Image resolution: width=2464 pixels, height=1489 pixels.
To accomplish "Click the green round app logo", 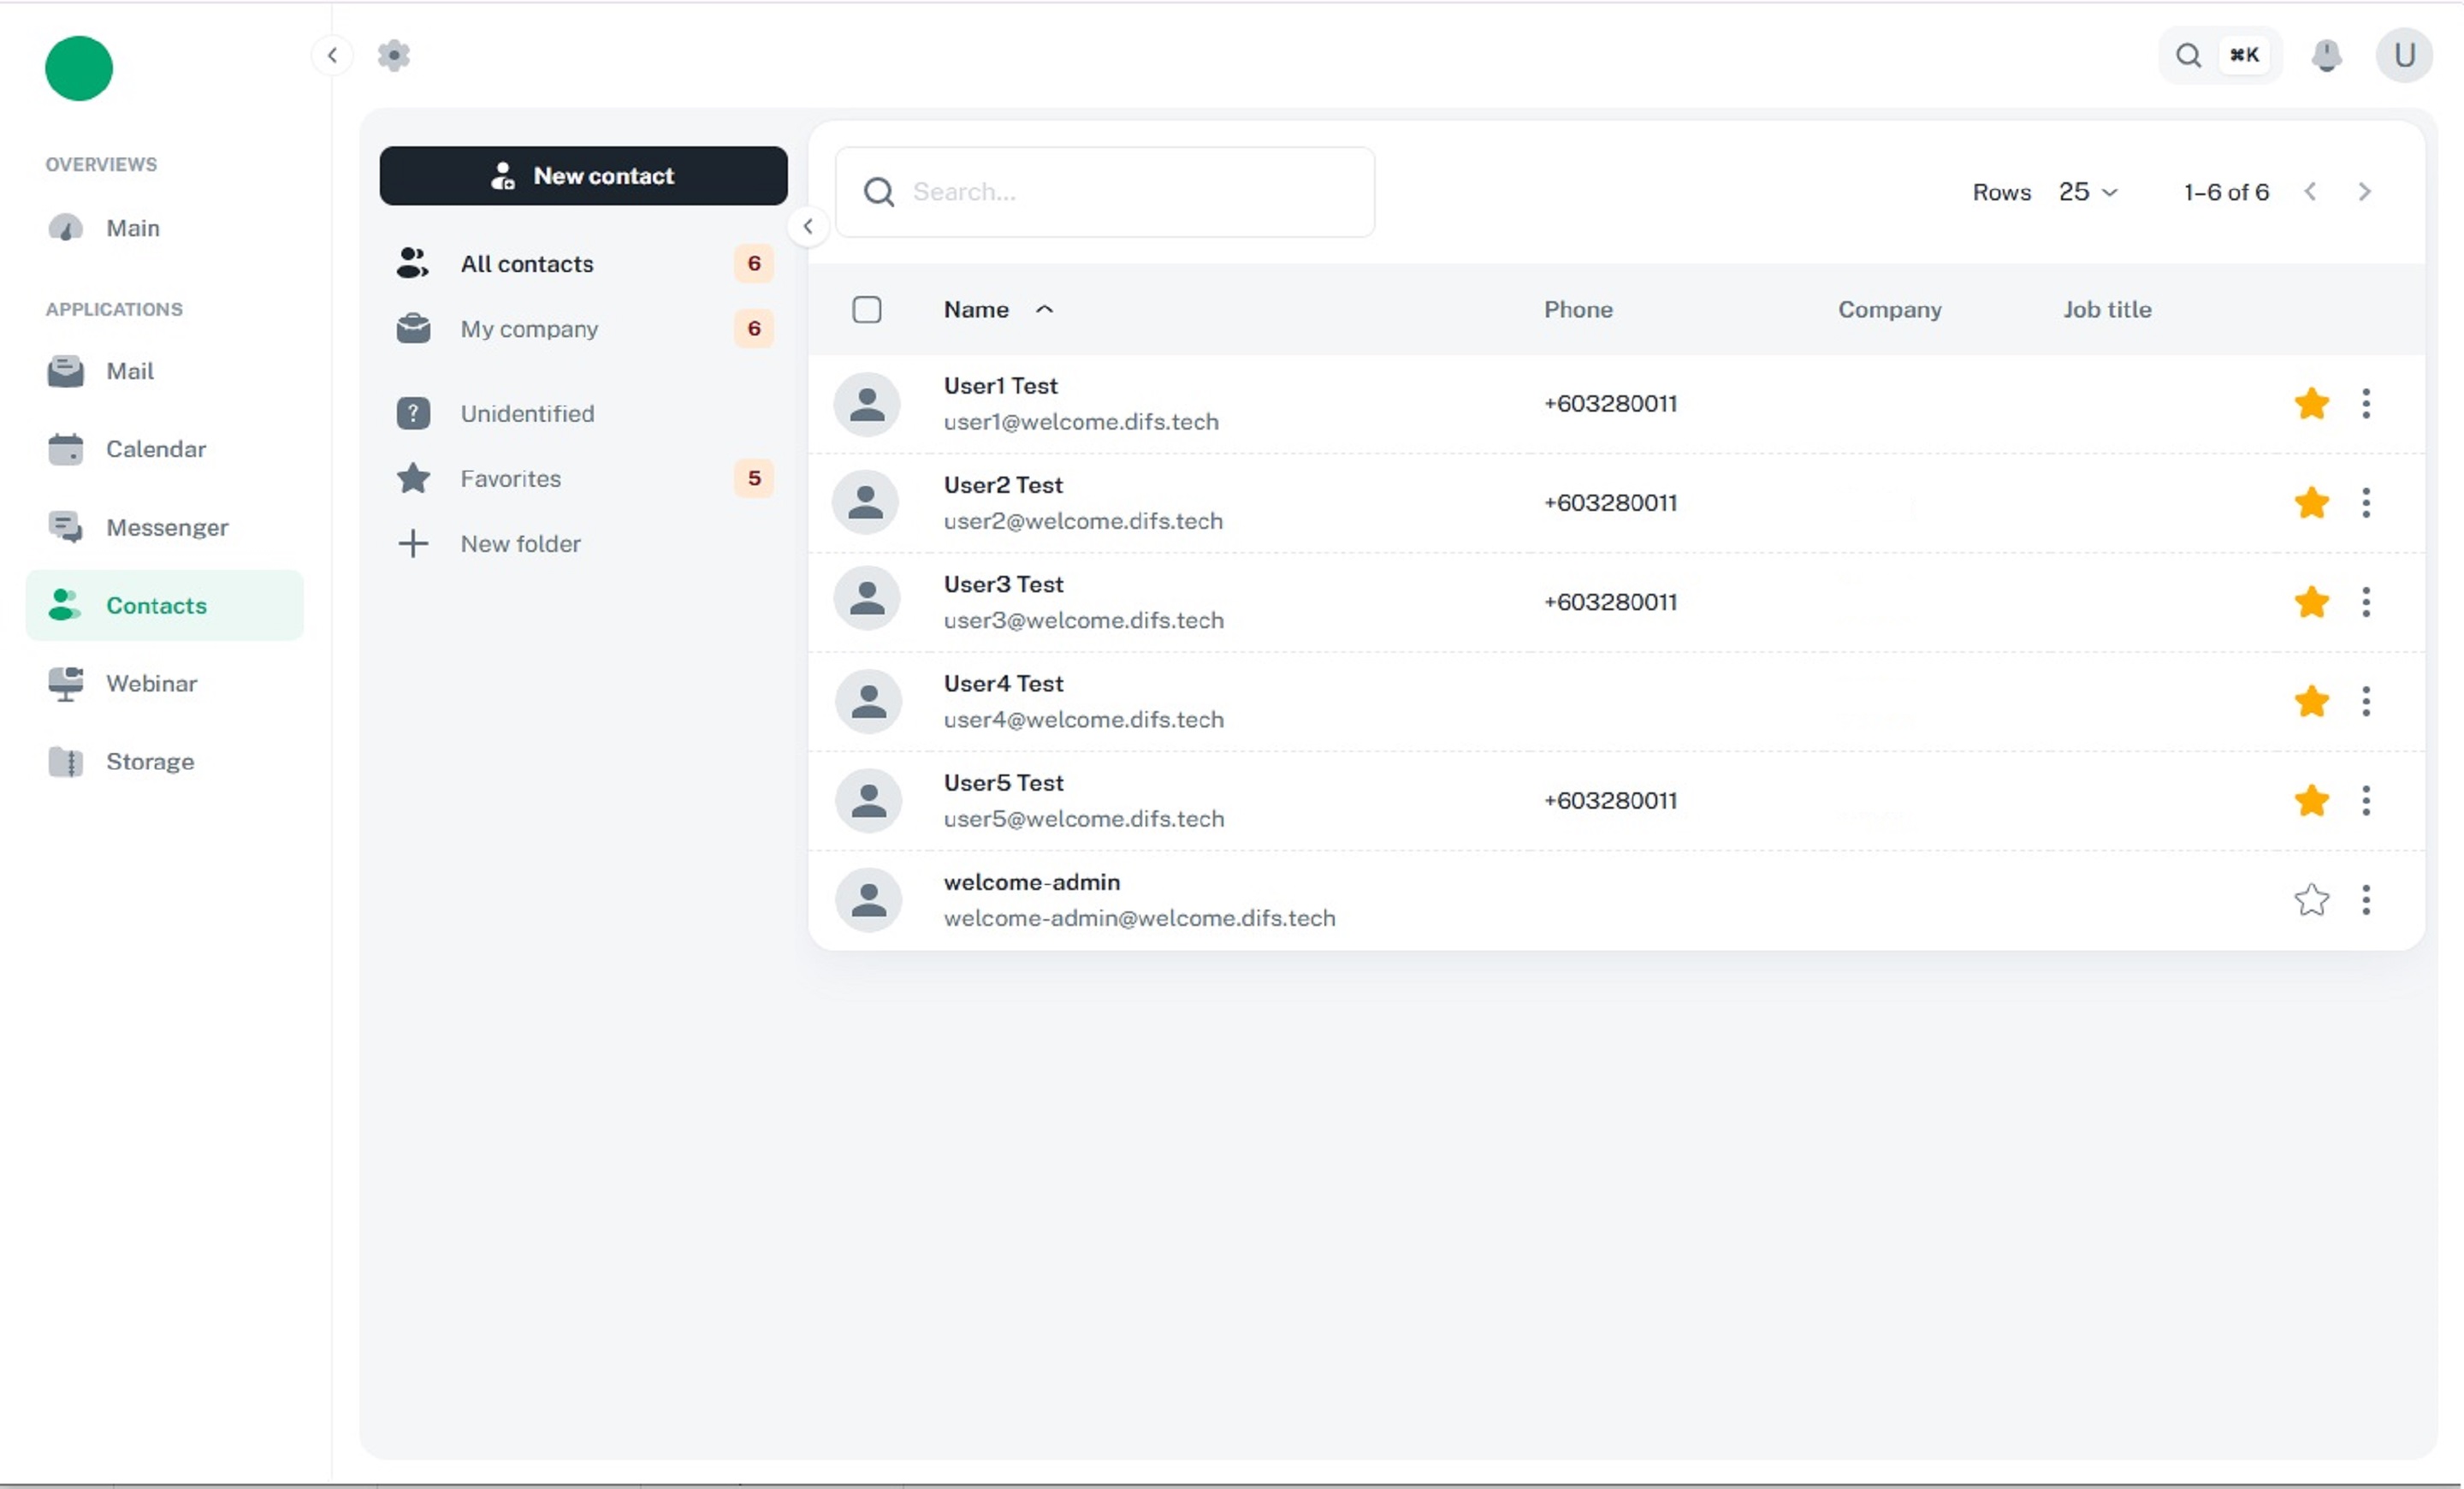I will click(x=79, y=68).
